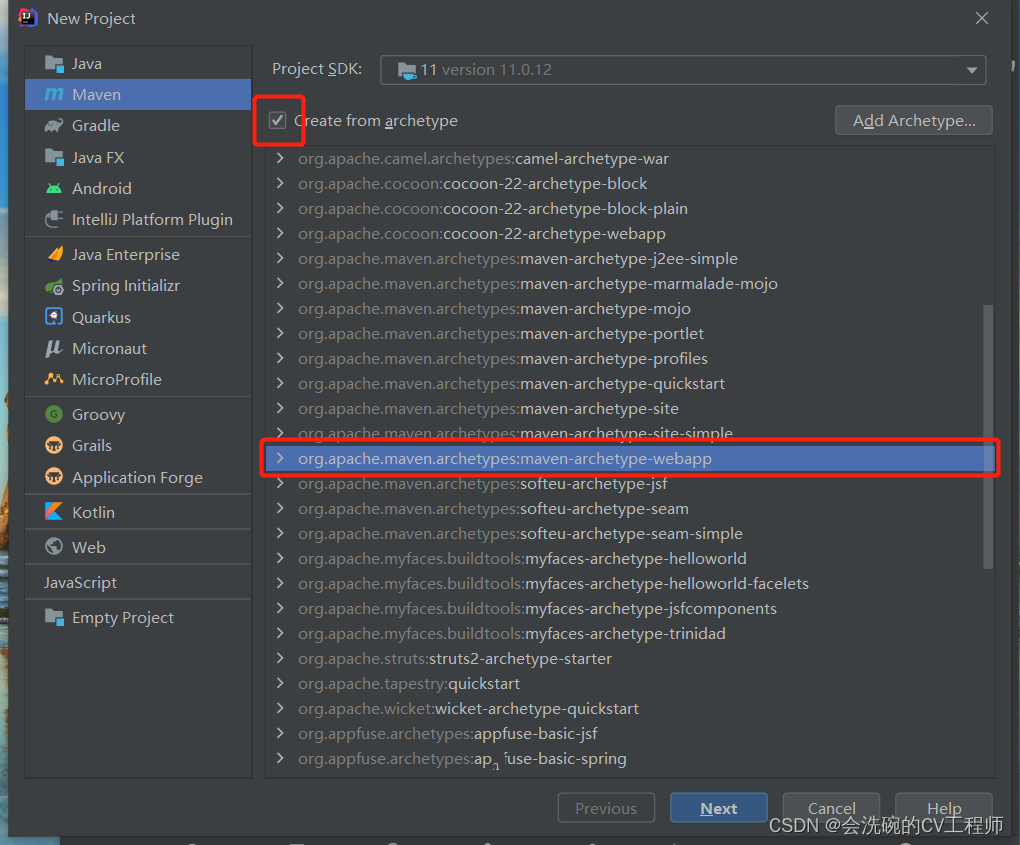Close the New Project dialog
The width and height of the screenshot is (1020, 845).
982,18
